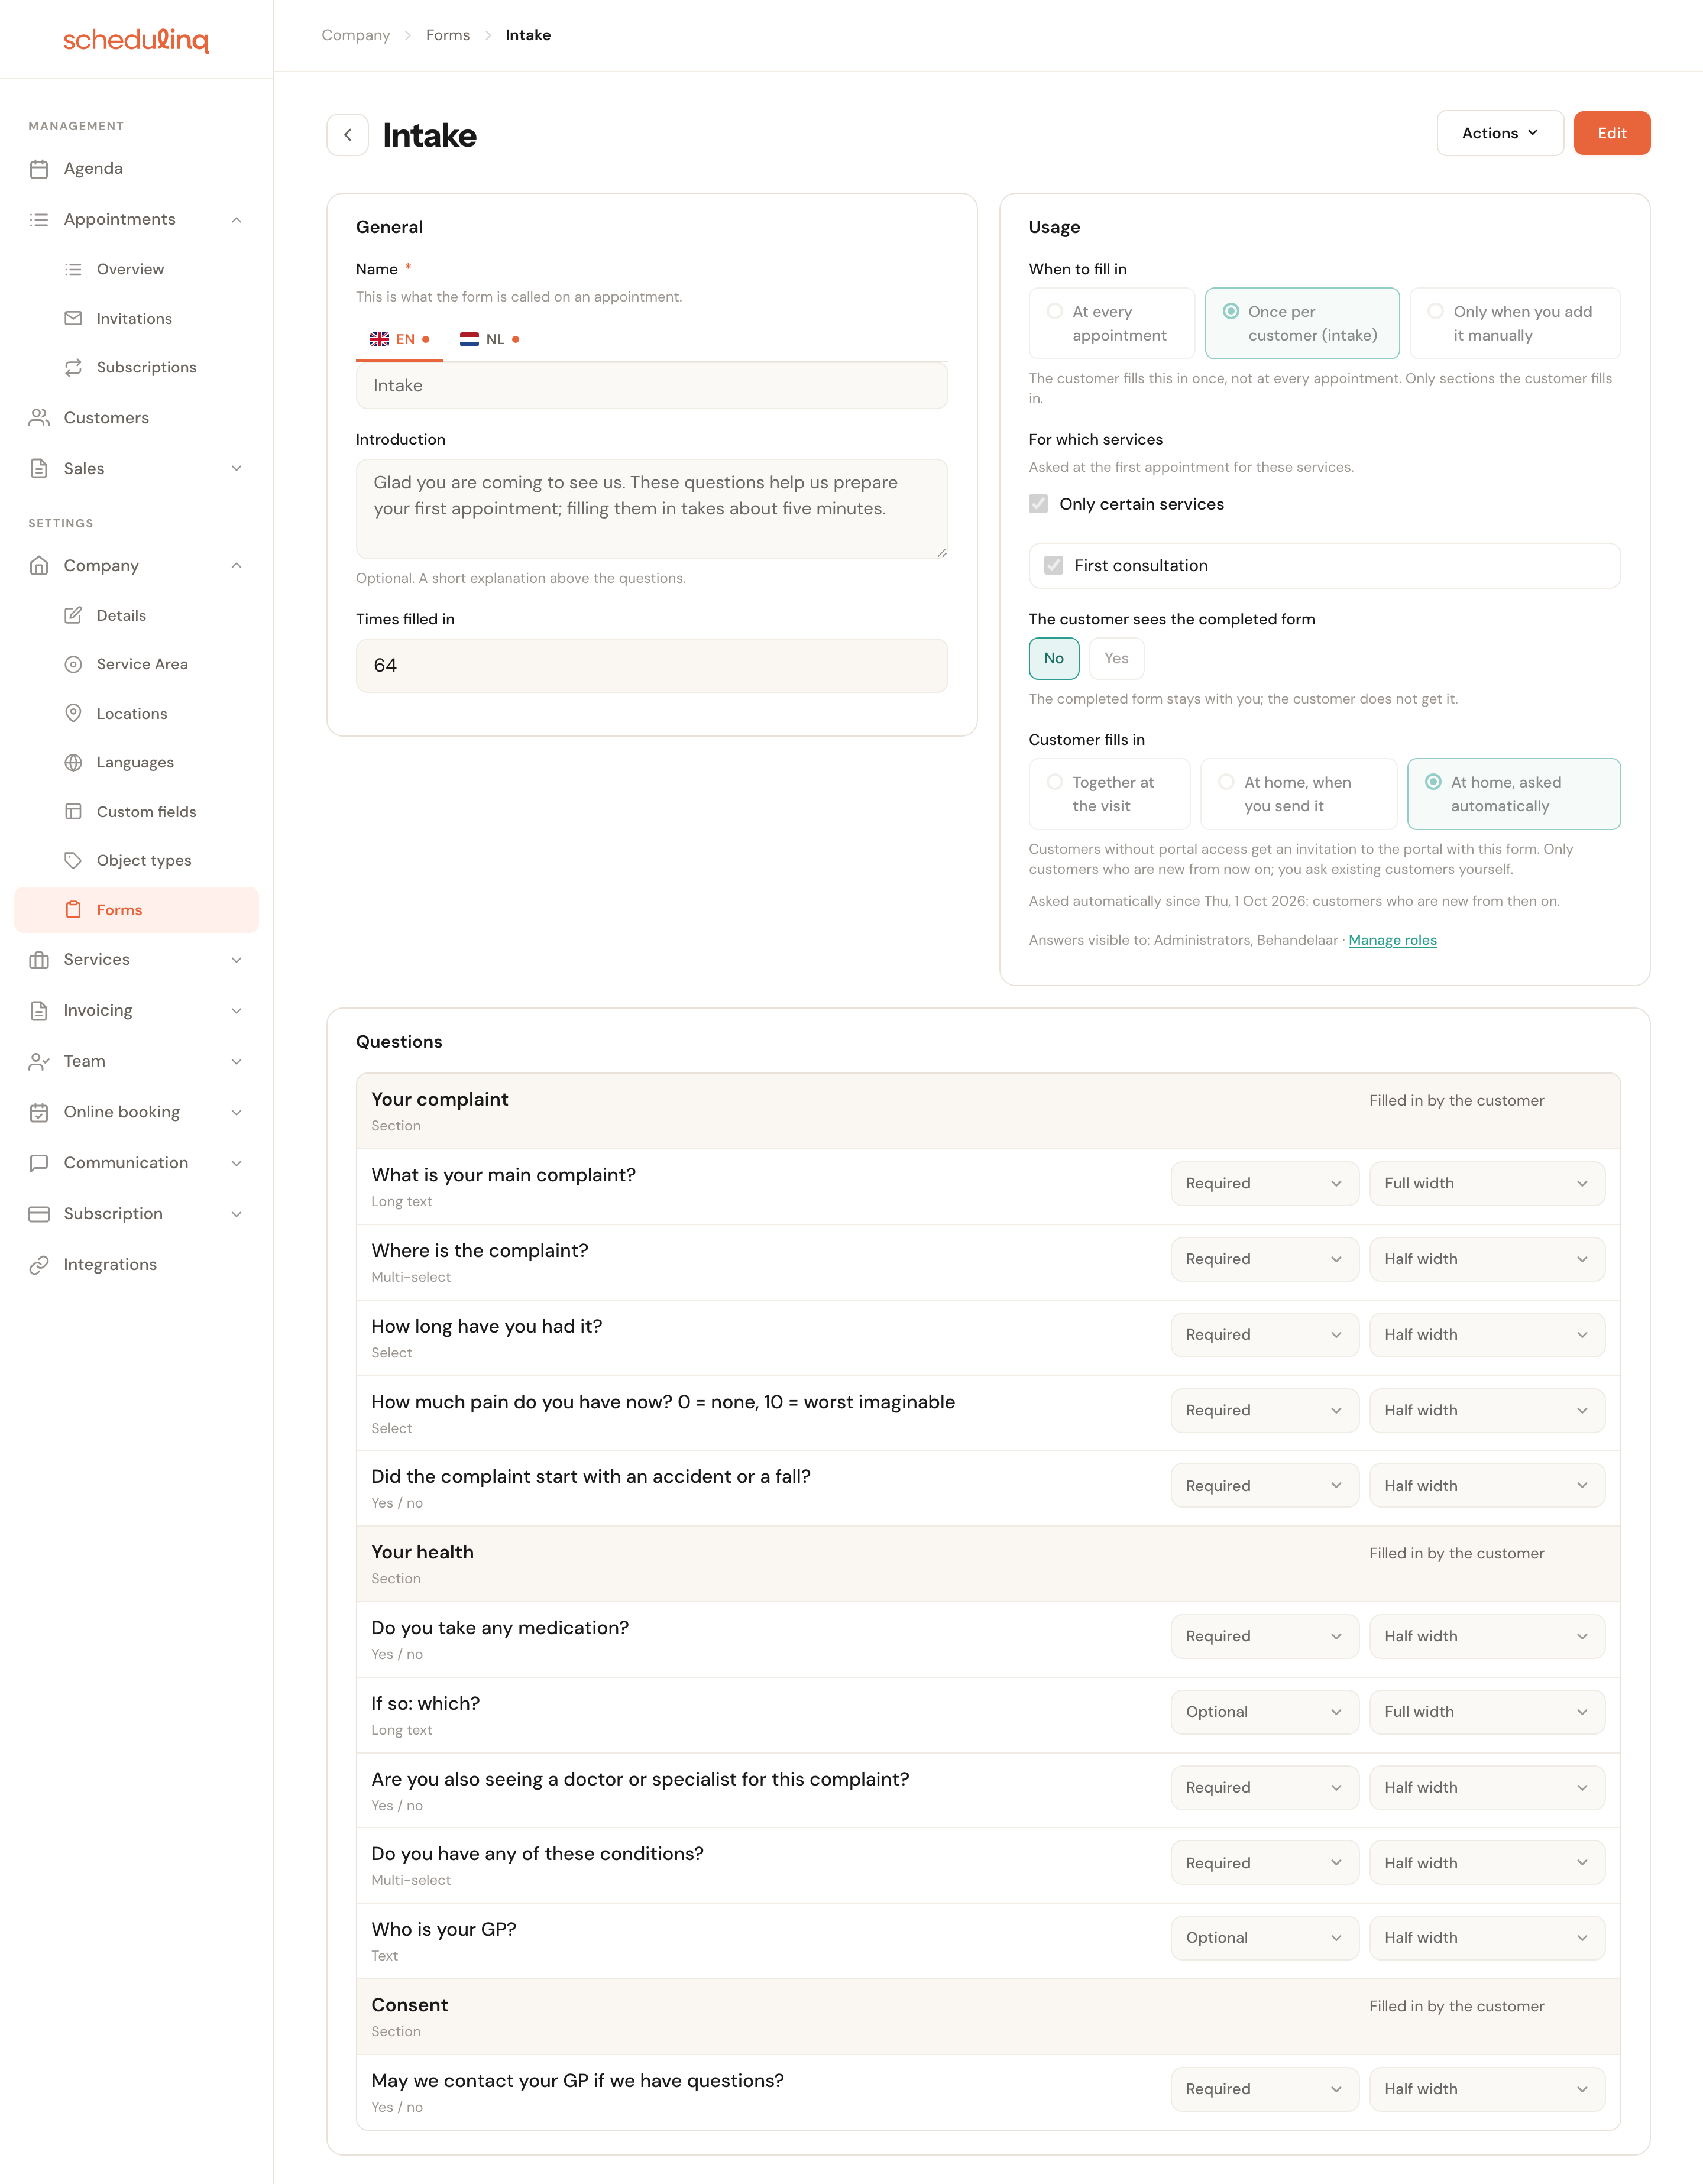The height and width of the screenshot is (2184, 1703).
Task: Click the Subscriptions repeat icon
Action: 73,367
